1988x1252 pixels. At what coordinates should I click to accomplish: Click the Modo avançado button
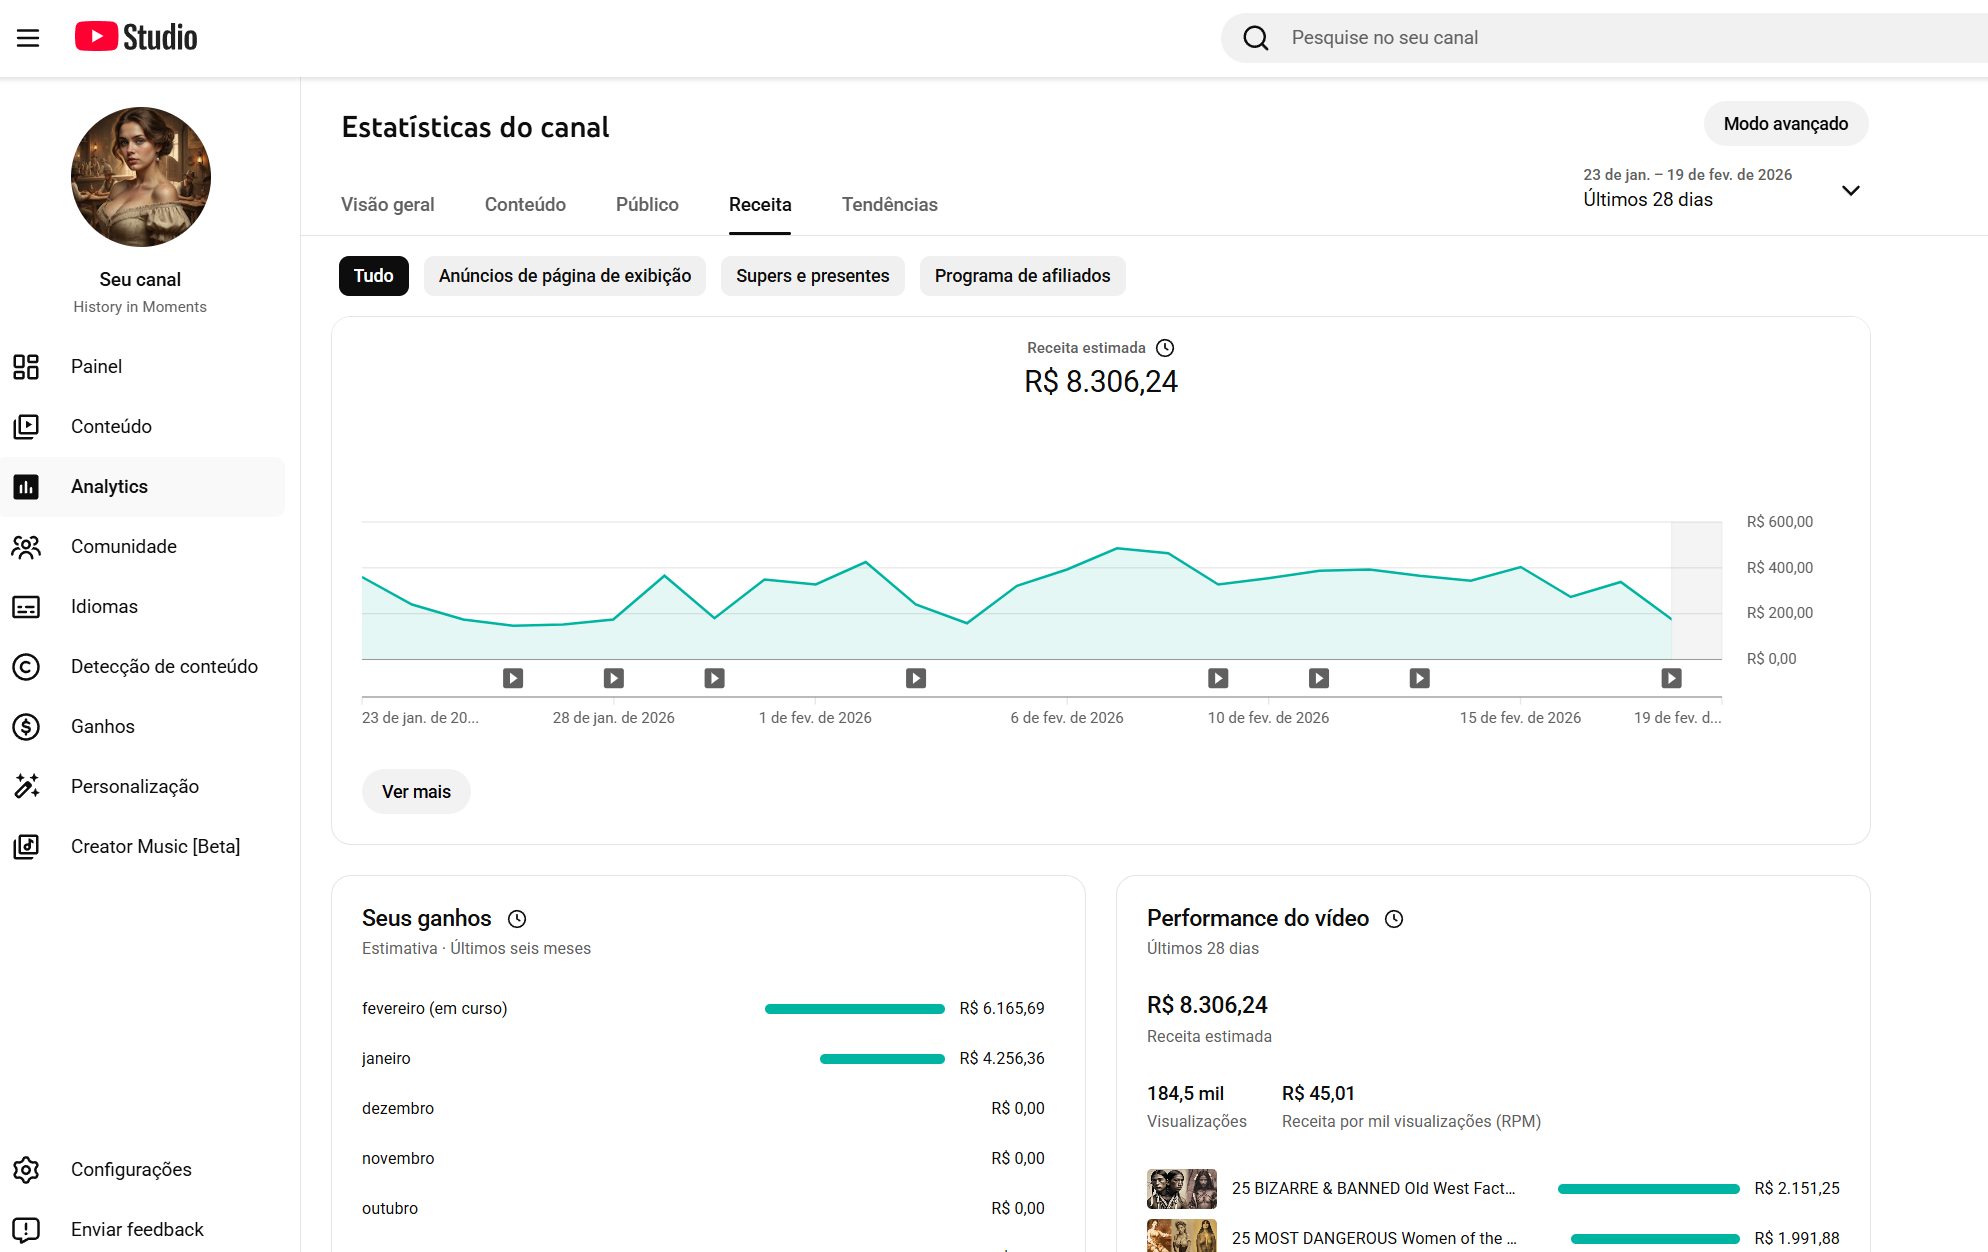[x=1785, y=124]
